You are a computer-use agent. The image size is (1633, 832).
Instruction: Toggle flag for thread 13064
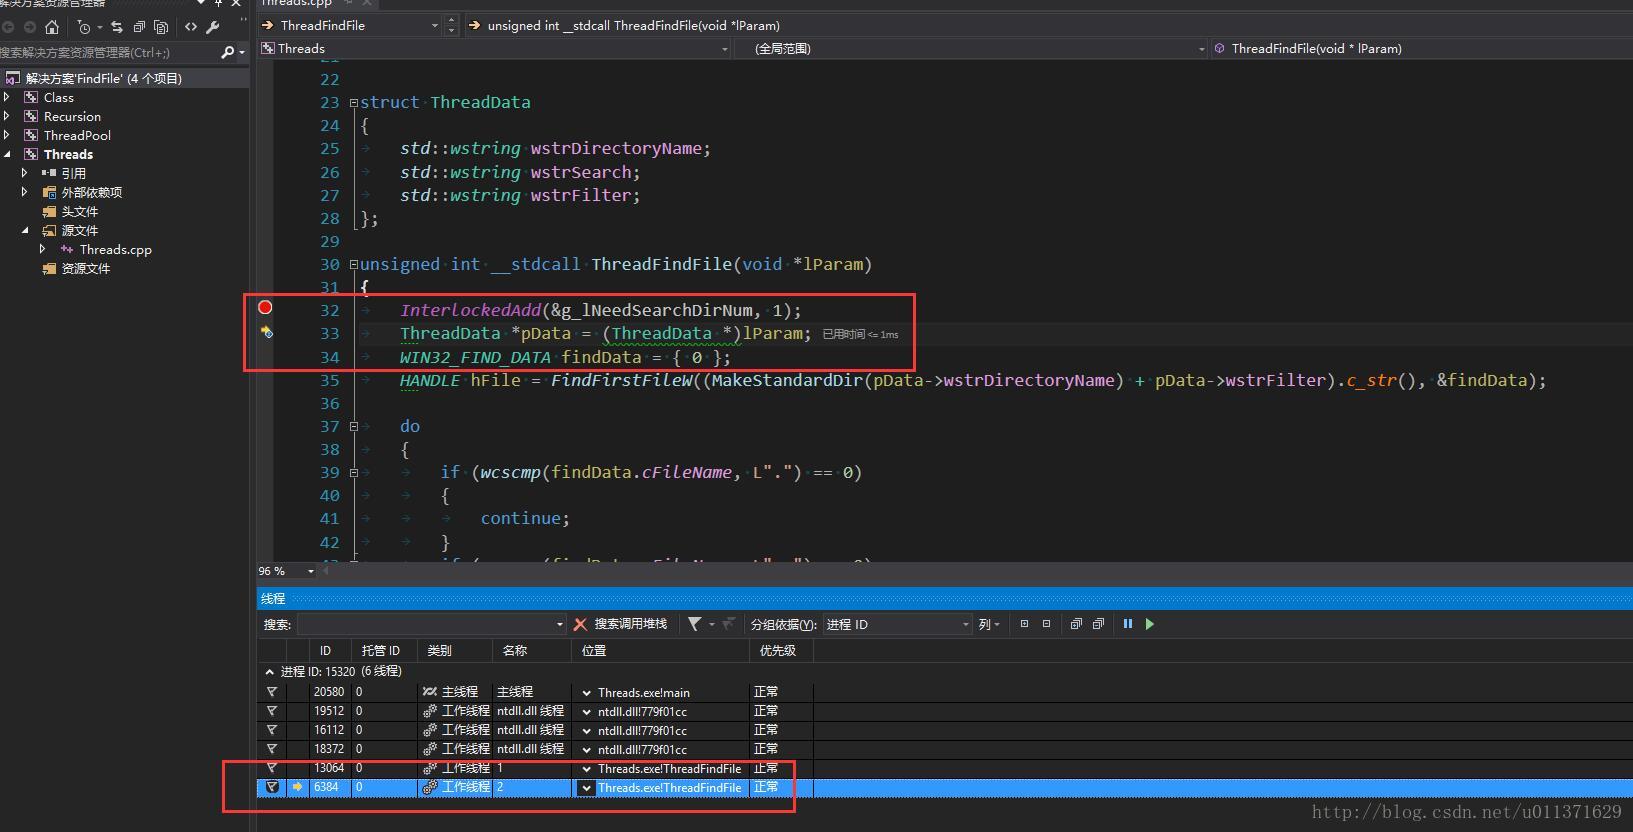click(x=271, y=768)
